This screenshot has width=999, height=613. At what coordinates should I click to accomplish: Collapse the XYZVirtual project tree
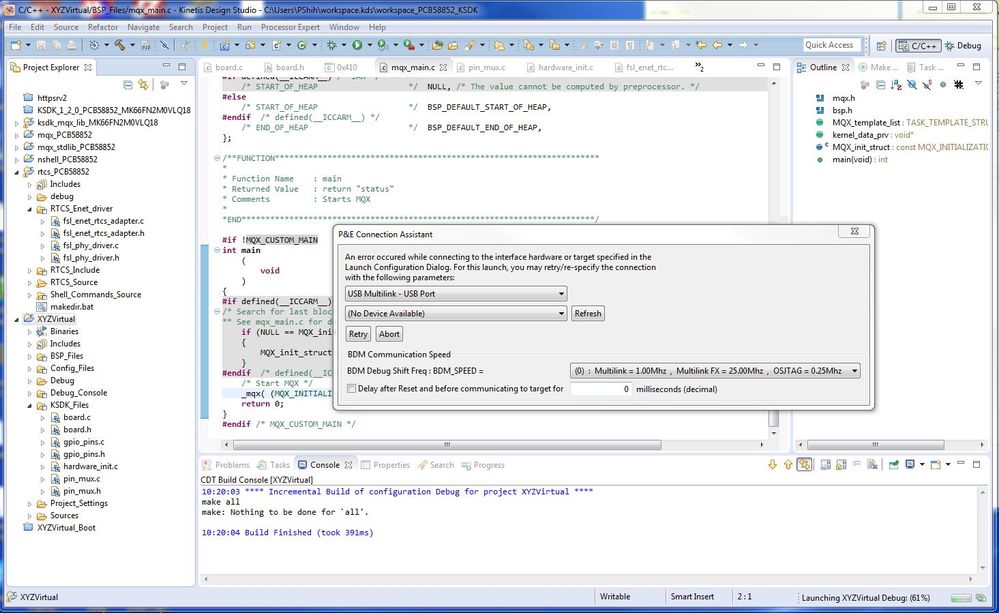[17, 319]
